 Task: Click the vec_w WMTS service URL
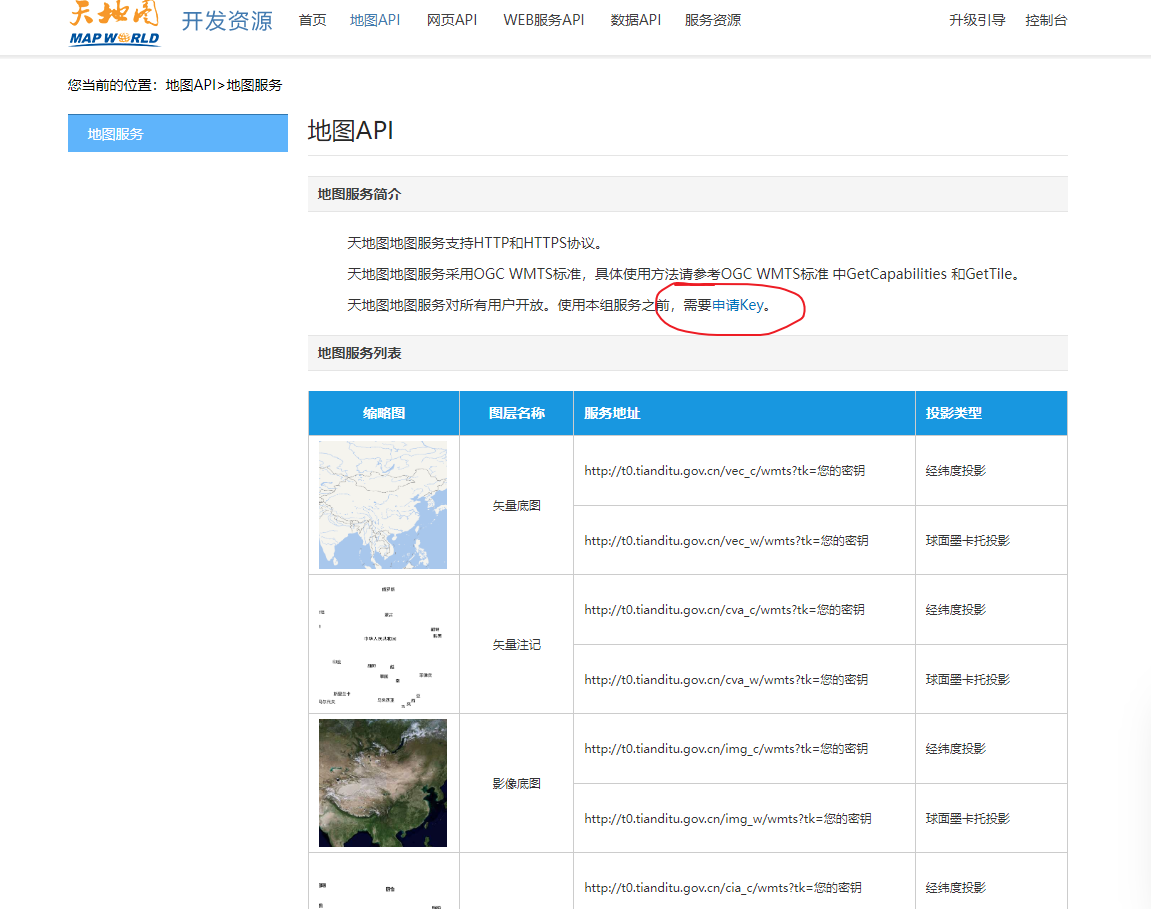click(x=726, y=540)
